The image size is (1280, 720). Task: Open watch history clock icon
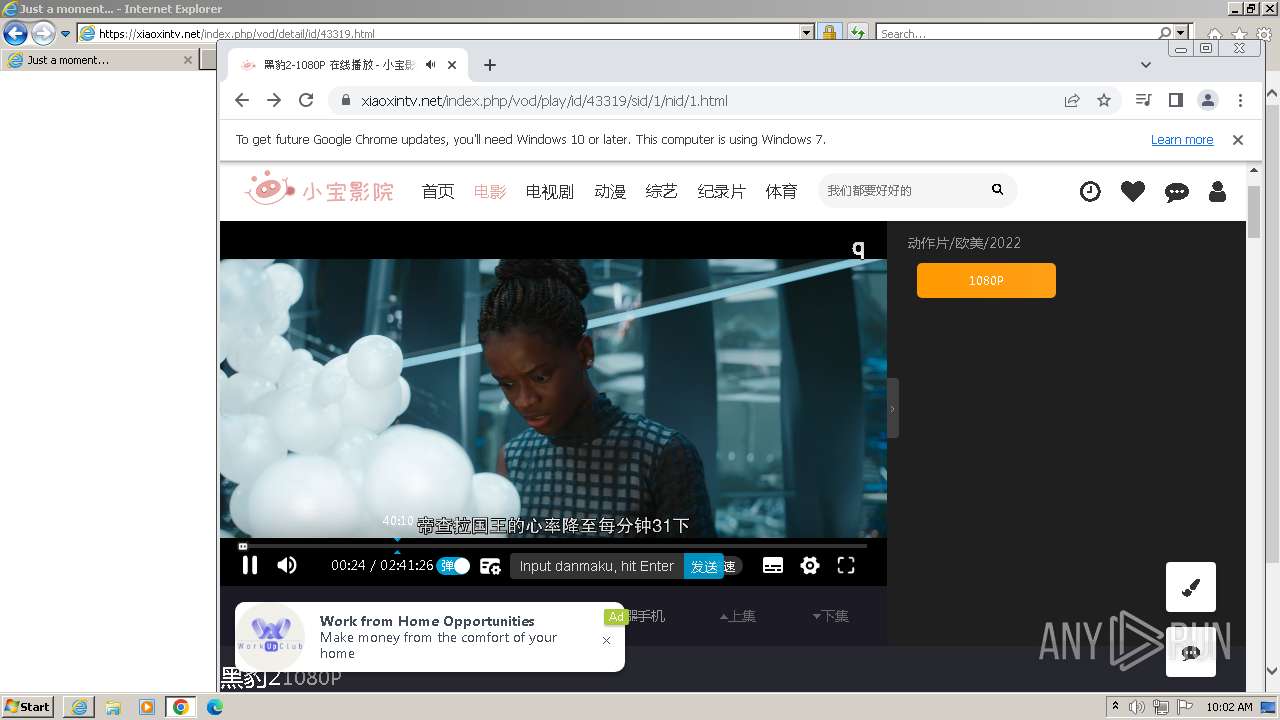pyautogui.click(x=1090, y=191)
